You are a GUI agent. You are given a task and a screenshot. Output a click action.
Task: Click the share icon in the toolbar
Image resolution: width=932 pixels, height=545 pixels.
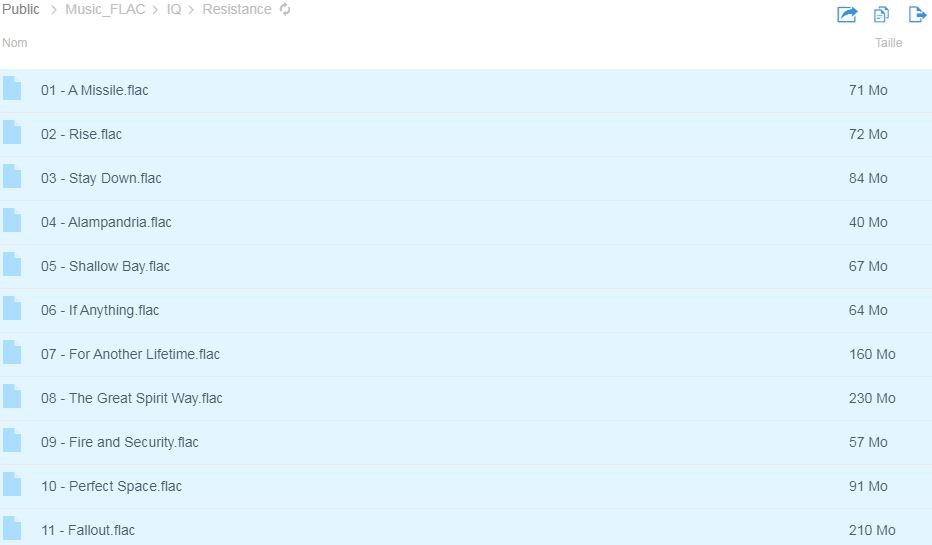pos(847,14)
